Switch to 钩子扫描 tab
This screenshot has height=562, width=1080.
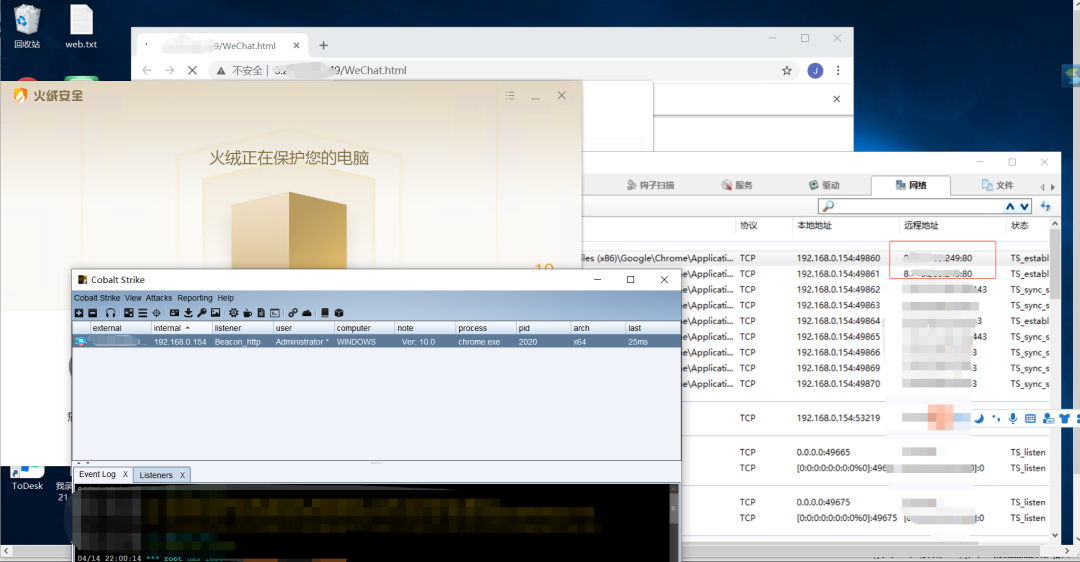[x=650, y=185]
